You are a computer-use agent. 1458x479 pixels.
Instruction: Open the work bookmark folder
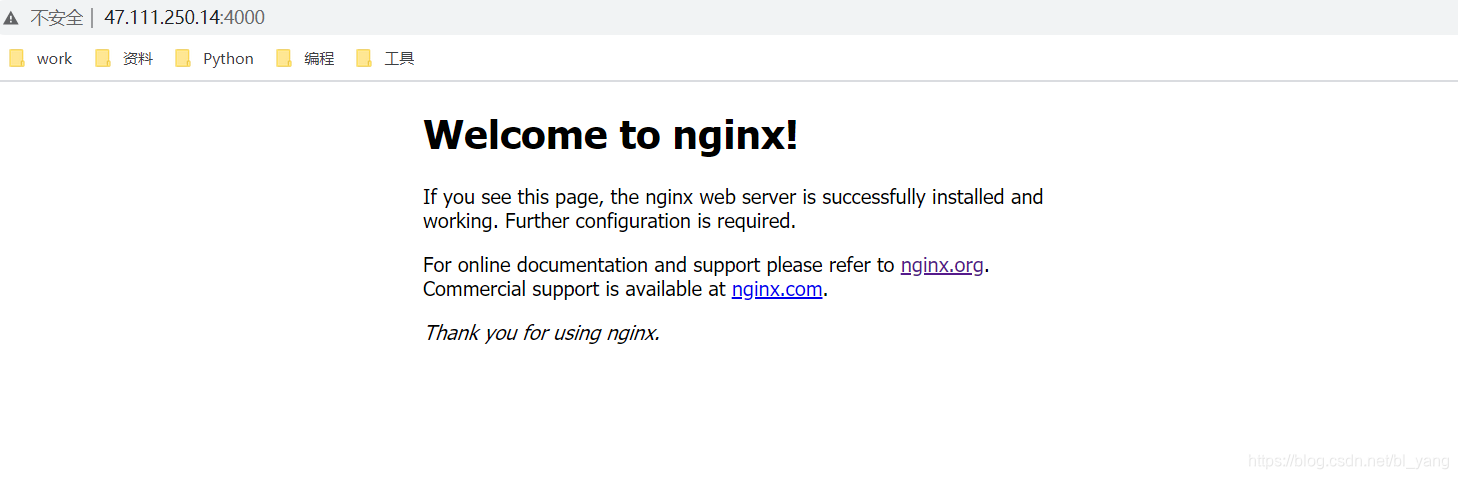41,59
